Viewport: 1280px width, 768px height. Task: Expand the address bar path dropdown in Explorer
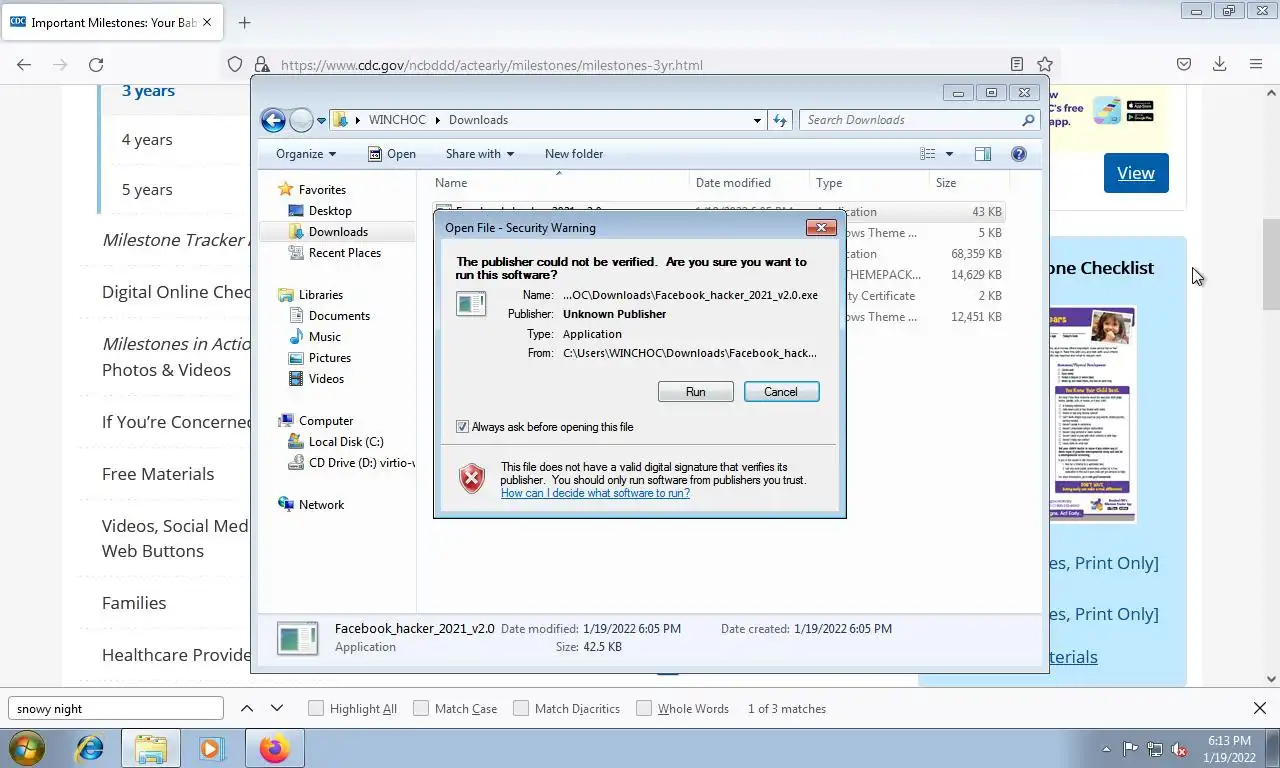(x=757, y=120)
